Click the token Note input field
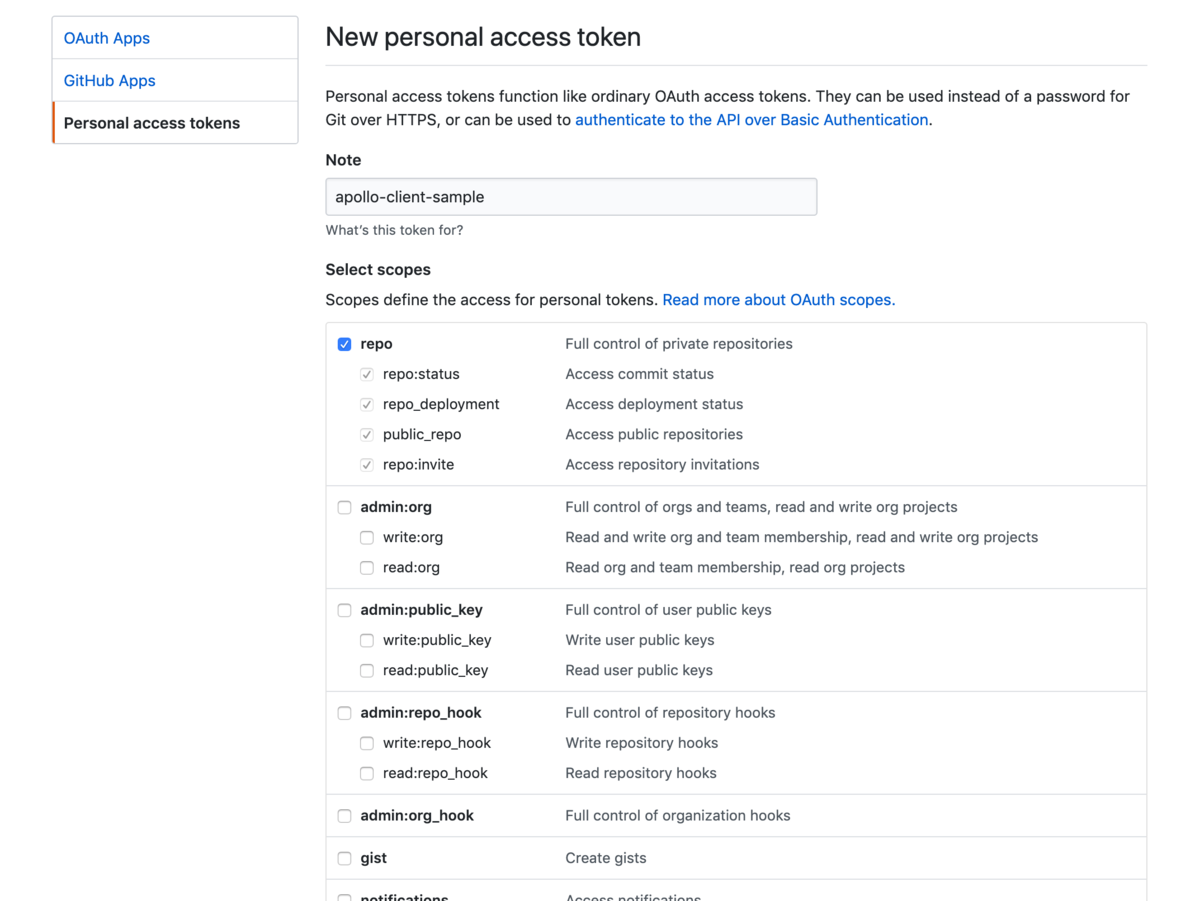 coord(571,197)
